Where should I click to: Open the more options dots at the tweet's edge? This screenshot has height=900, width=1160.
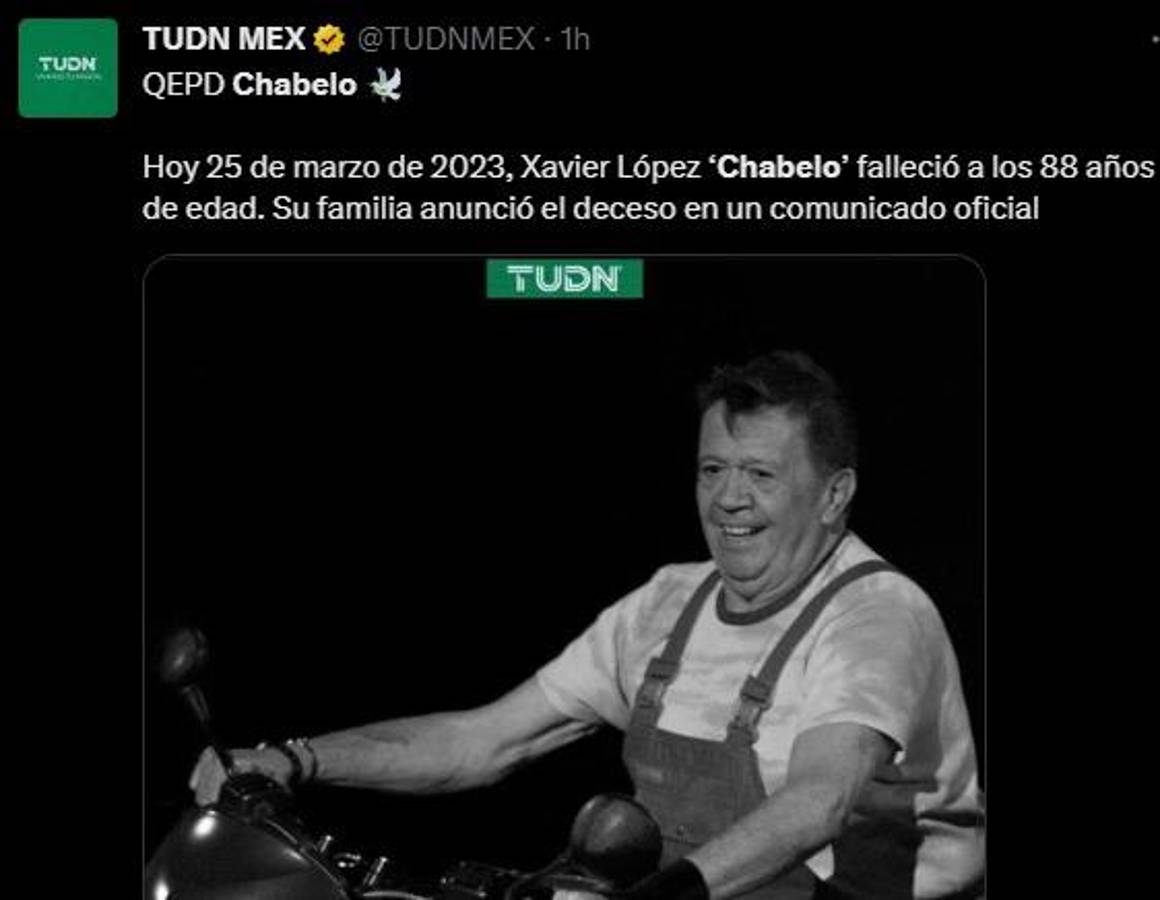pyautogui.click(x=1153, y=40)
